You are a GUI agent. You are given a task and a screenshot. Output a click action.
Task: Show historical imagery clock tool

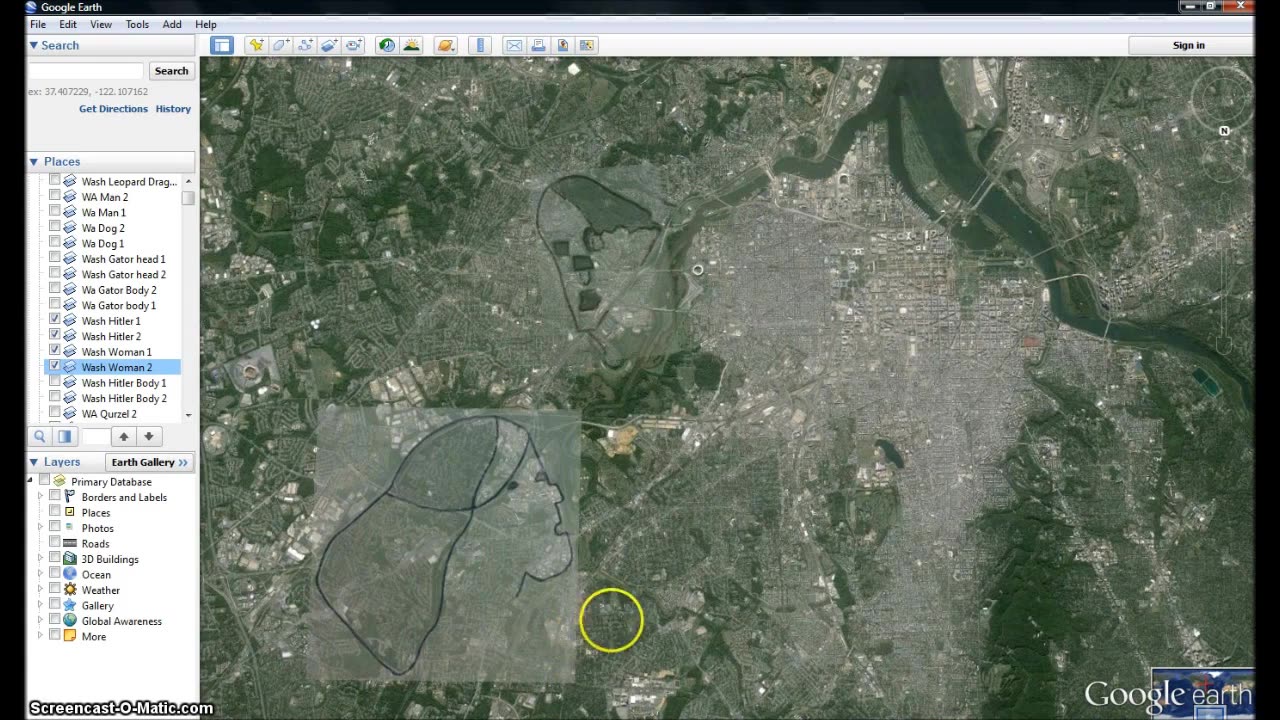point(386,45)
